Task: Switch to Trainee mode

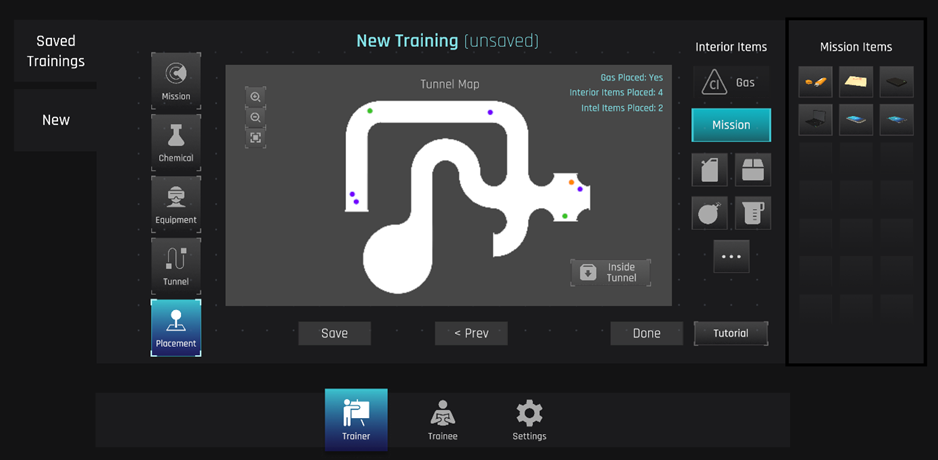Action: pyautogui.click(x=442, y=420)
